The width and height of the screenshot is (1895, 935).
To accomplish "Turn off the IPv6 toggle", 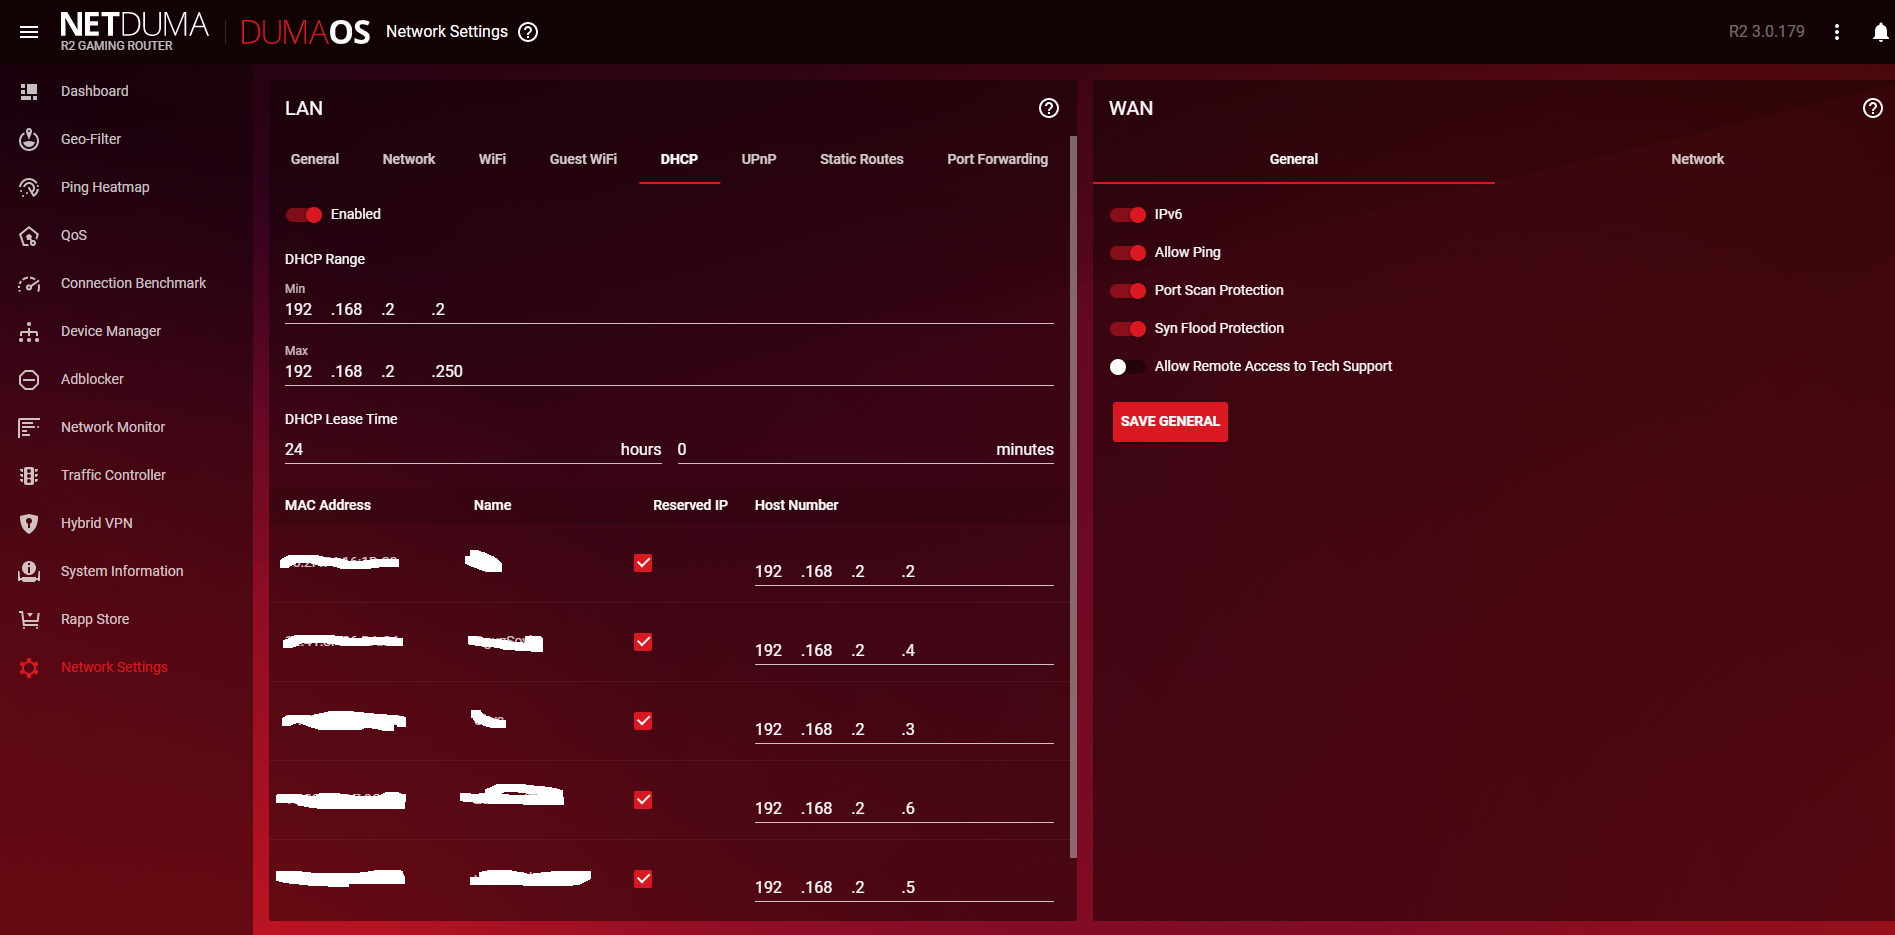I will [x=1128, y=215].
